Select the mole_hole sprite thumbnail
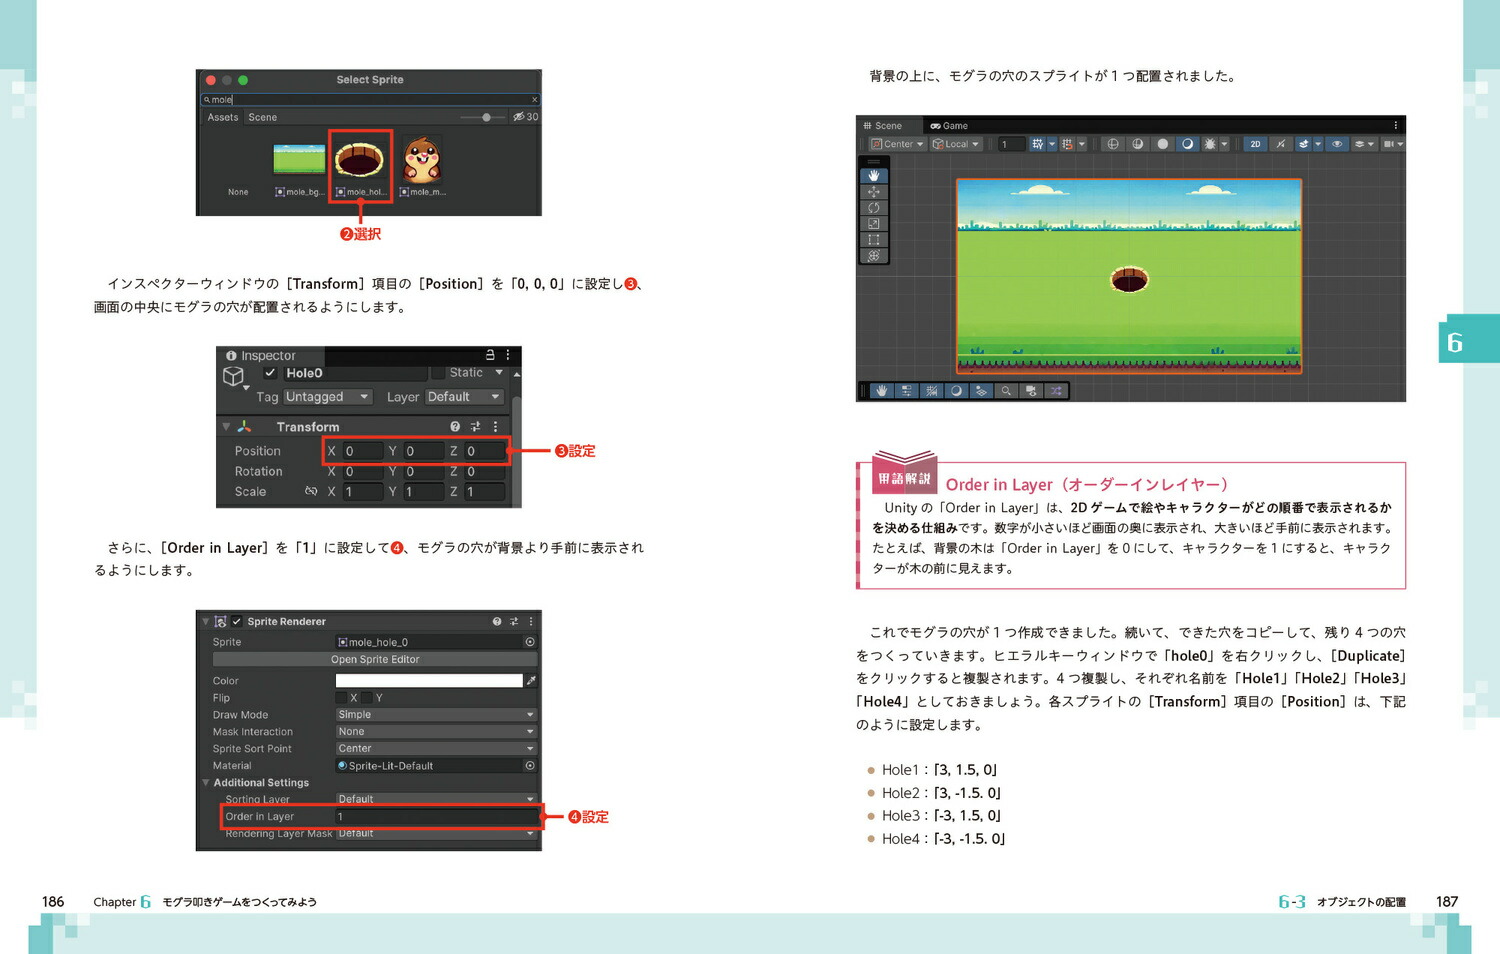The image size is (1500, 954). click(359, 158)
